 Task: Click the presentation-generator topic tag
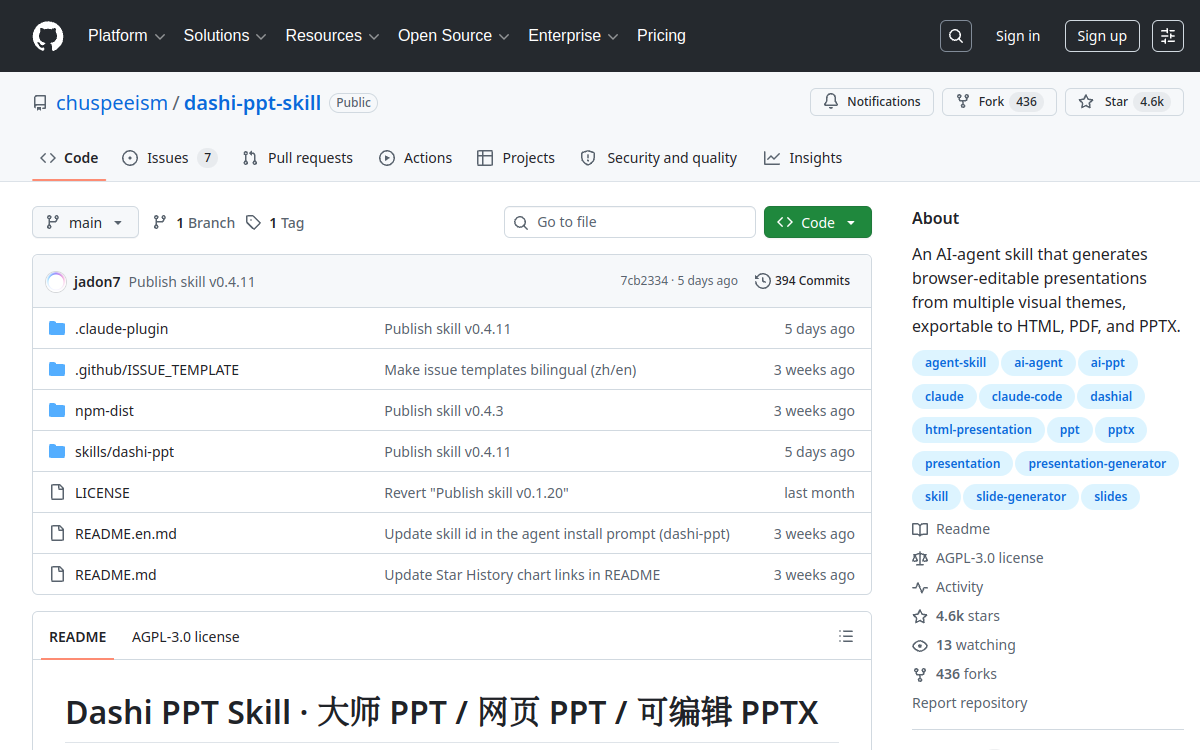[x=1097, y=464]
